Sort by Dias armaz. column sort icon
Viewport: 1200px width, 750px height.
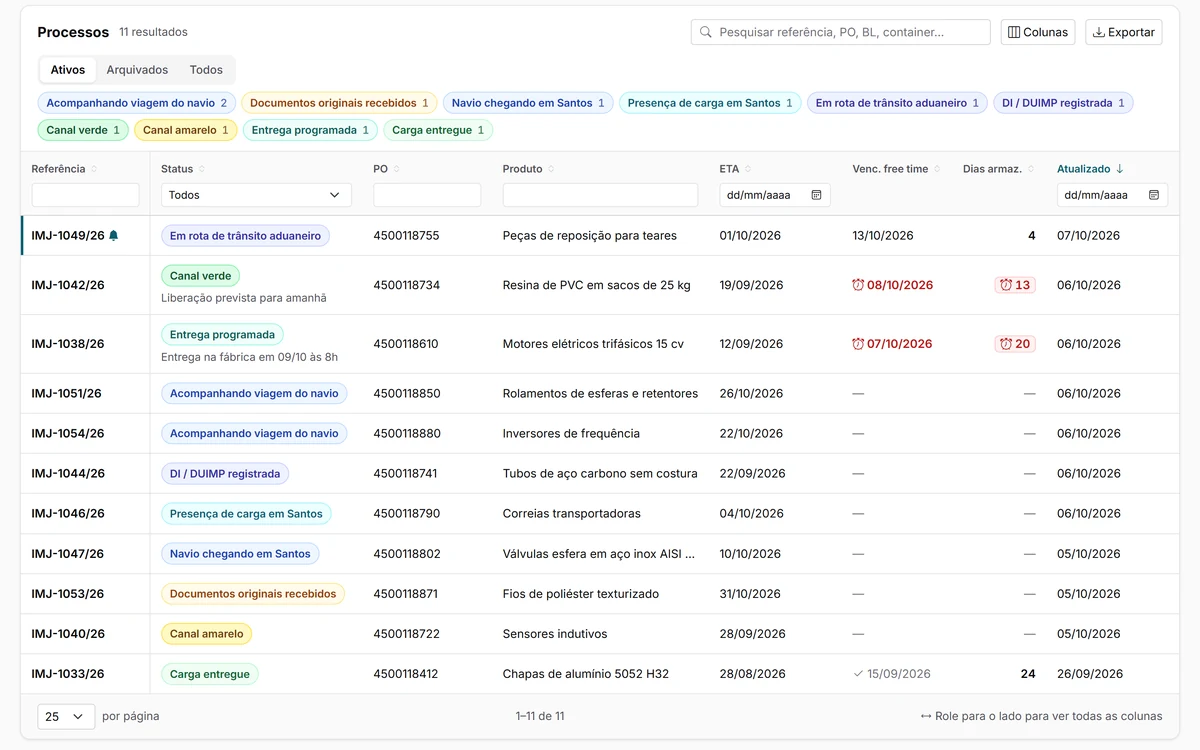(1031, 169)
